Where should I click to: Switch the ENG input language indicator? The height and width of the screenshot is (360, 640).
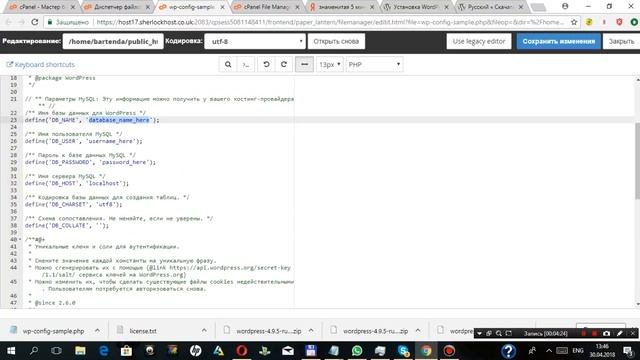[578, 351]
